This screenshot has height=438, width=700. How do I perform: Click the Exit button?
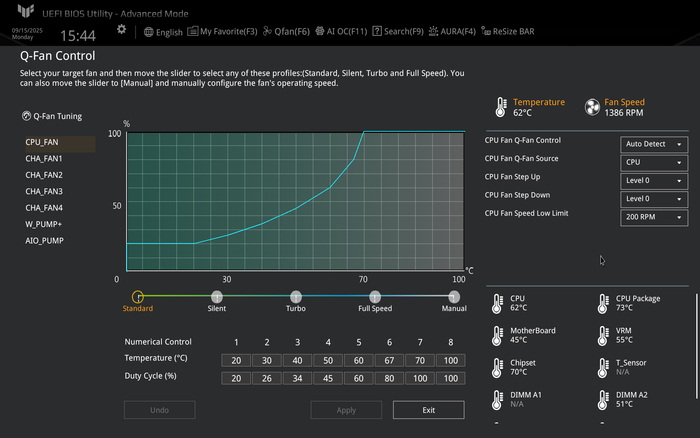click(428, 410)
